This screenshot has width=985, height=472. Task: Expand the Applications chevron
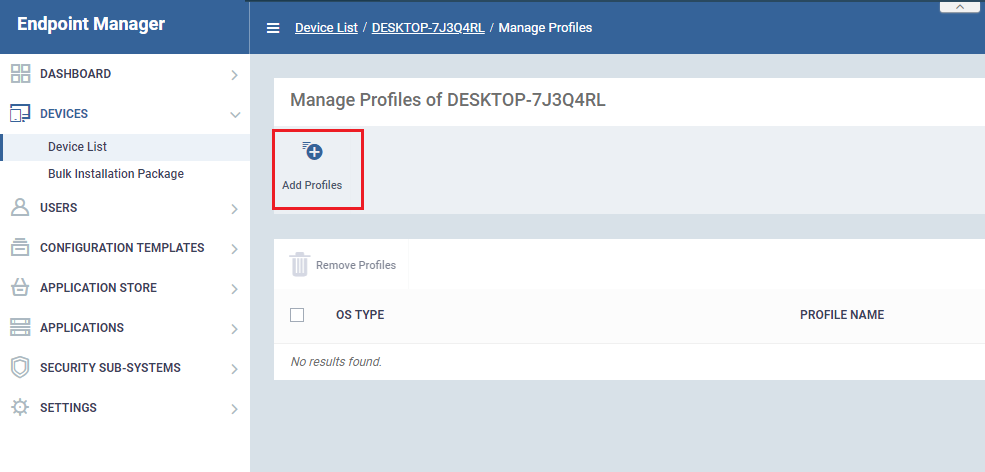[x=234, y=329]
